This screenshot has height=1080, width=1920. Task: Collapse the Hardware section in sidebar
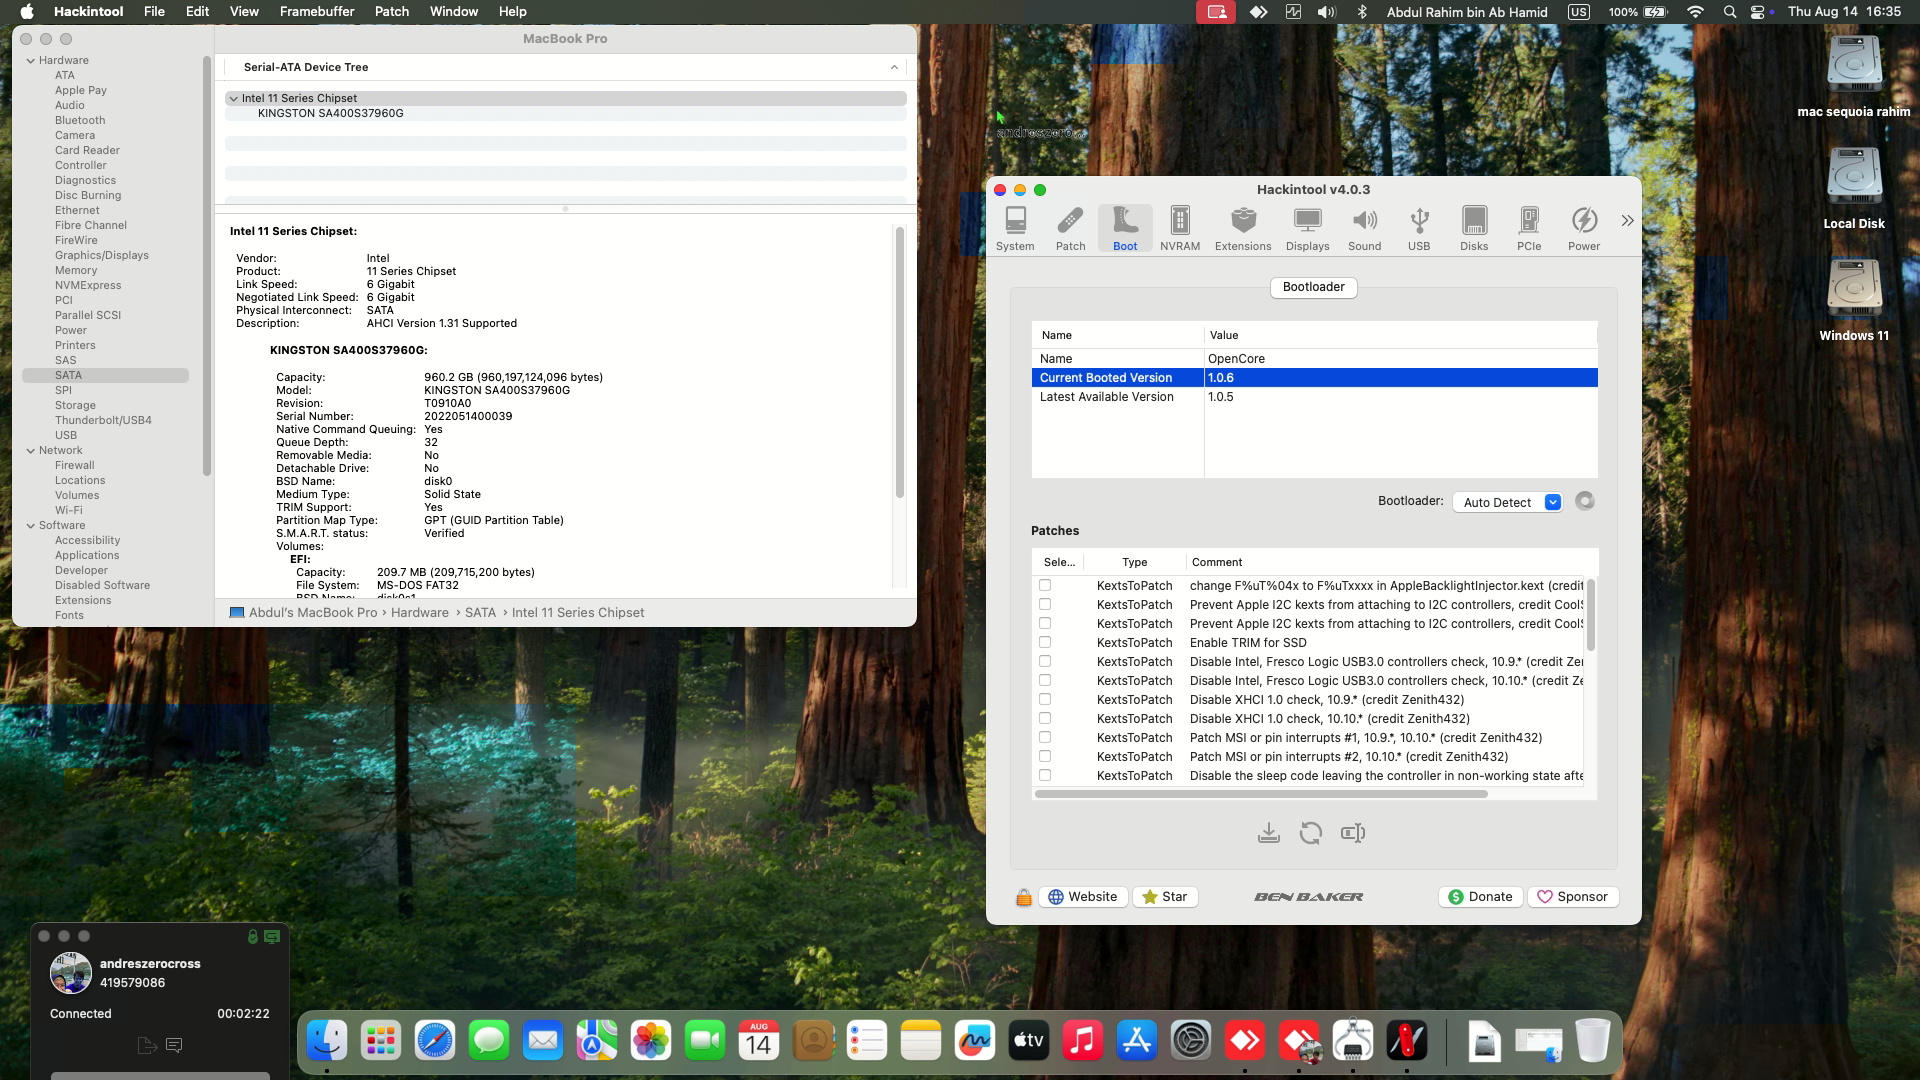pyautogui.click(x=31, y=60)
